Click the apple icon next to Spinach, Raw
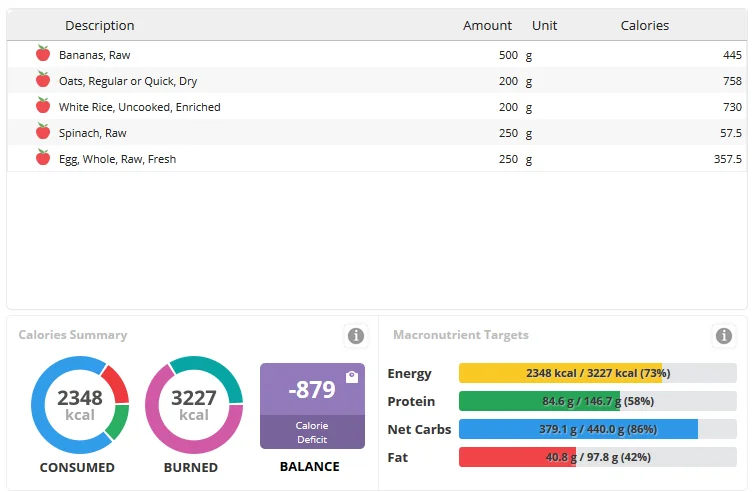This screenshot has height=492, width=755. (x=43, y=132)
